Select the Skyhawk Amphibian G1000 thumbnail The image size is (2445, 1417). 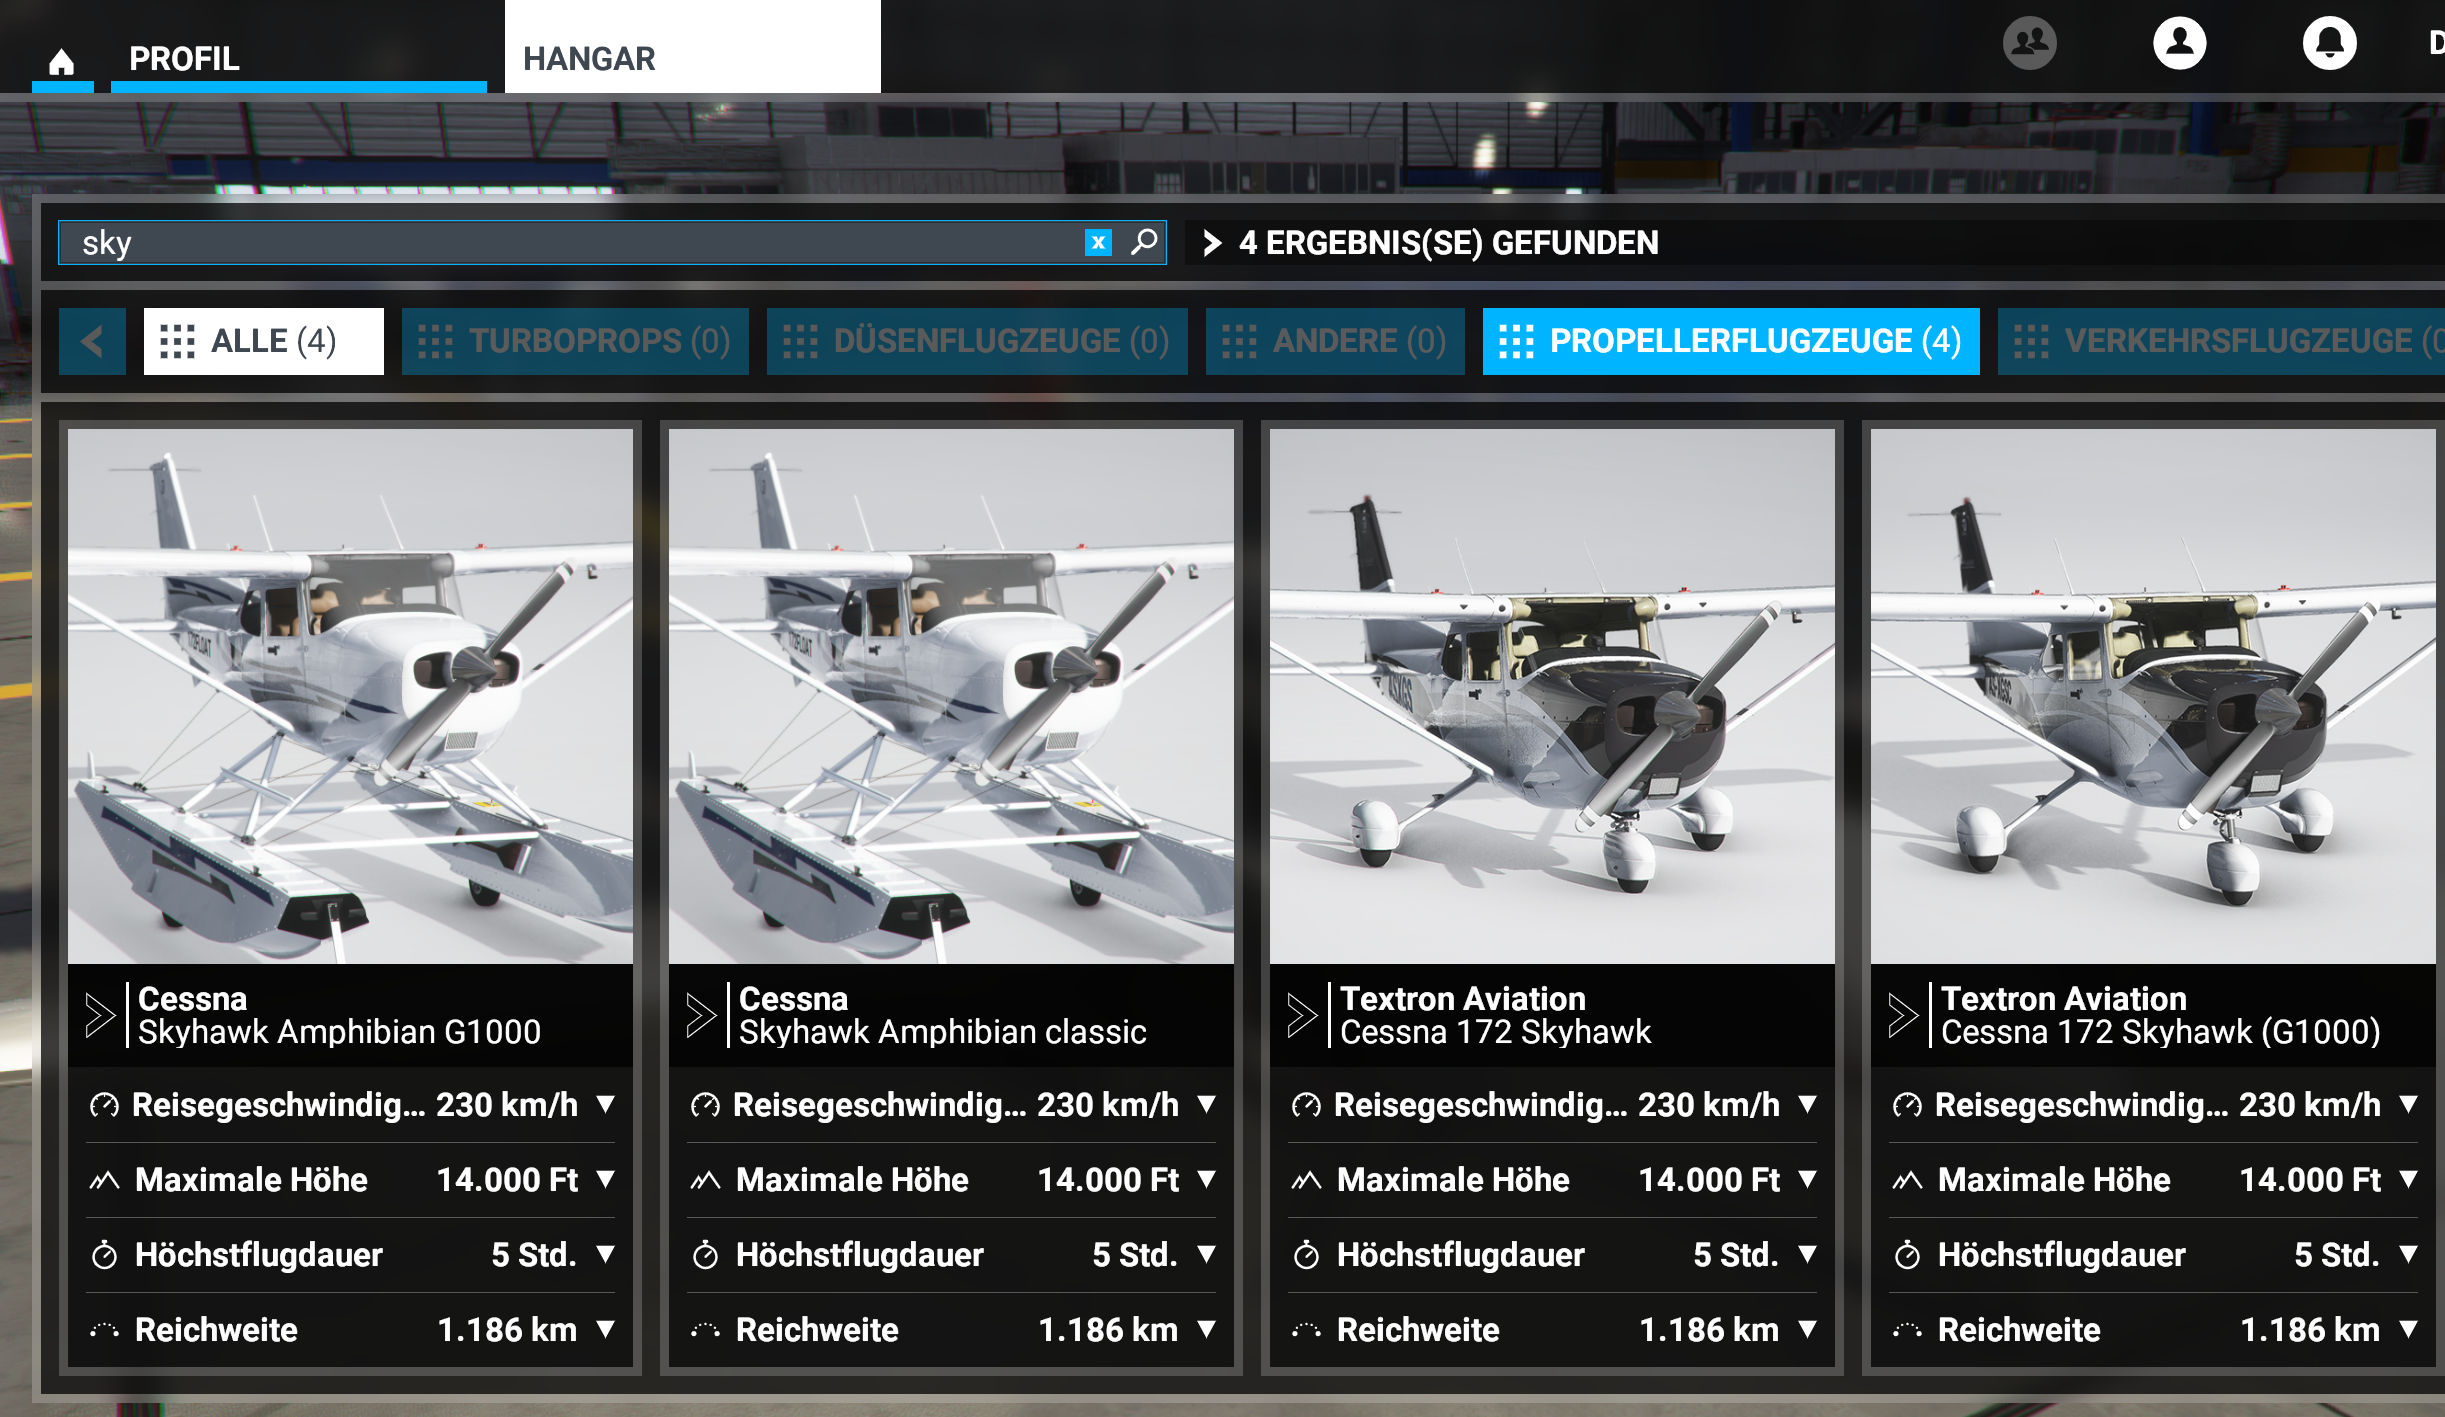(x=350, y=696)
